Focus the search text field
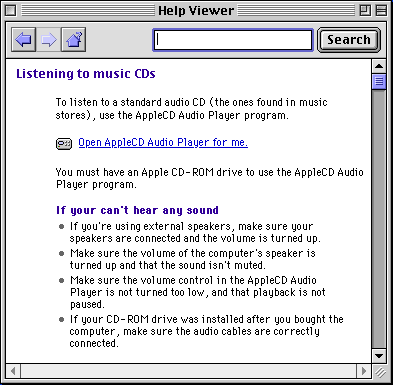This screenshot has height=385, width=393. [x=233, y=40]
